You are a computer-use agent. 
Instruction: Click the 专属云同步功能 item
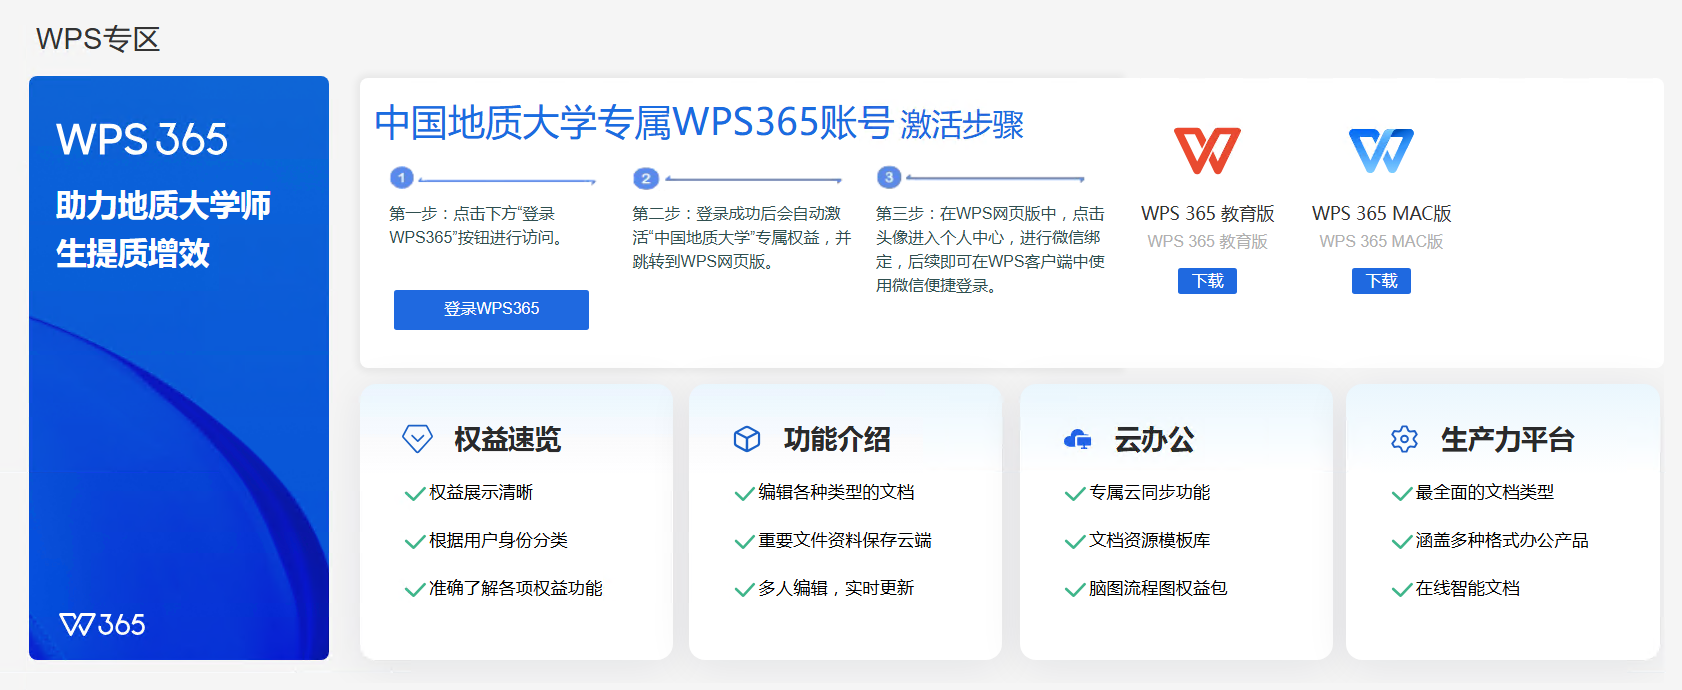(x=1149, y=492)
